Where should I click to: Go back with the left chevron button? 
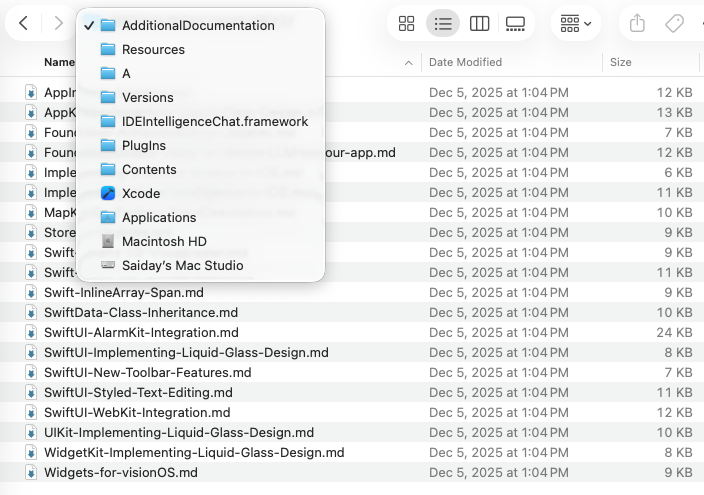pyautogui.click(x=23, y=23)
